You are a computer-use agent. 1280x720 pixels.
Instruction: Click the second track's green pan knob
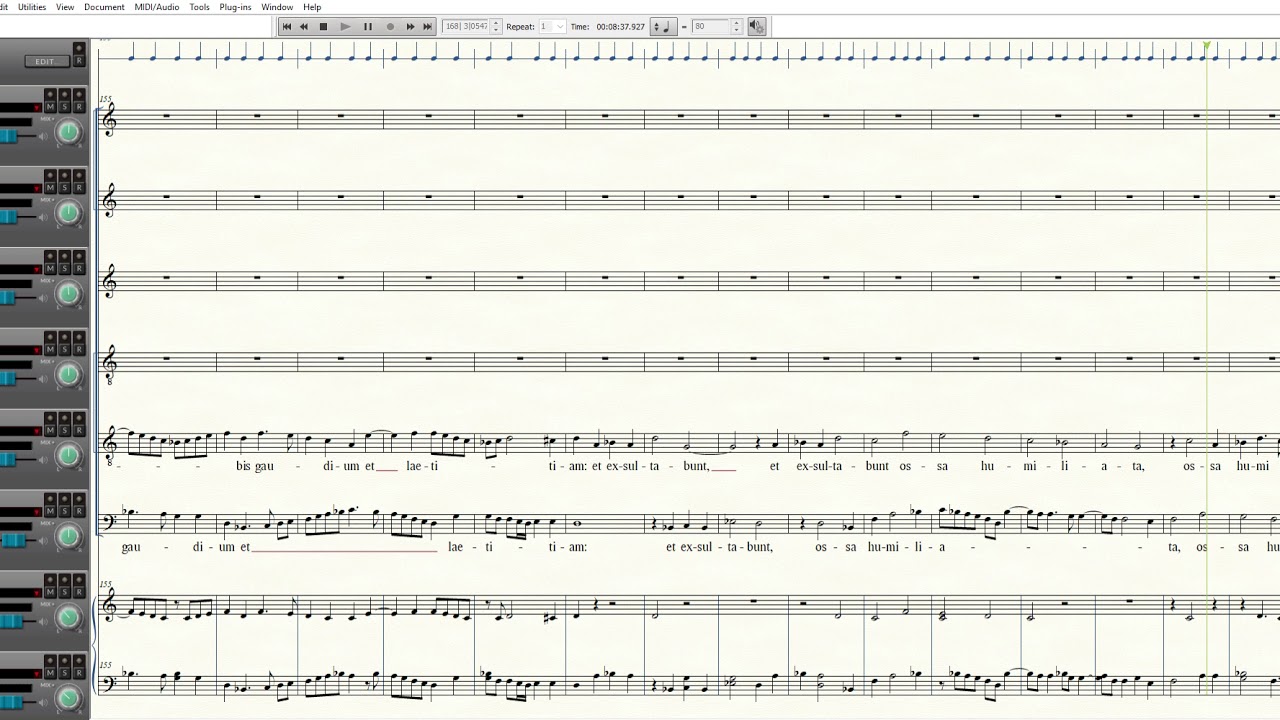68,212
